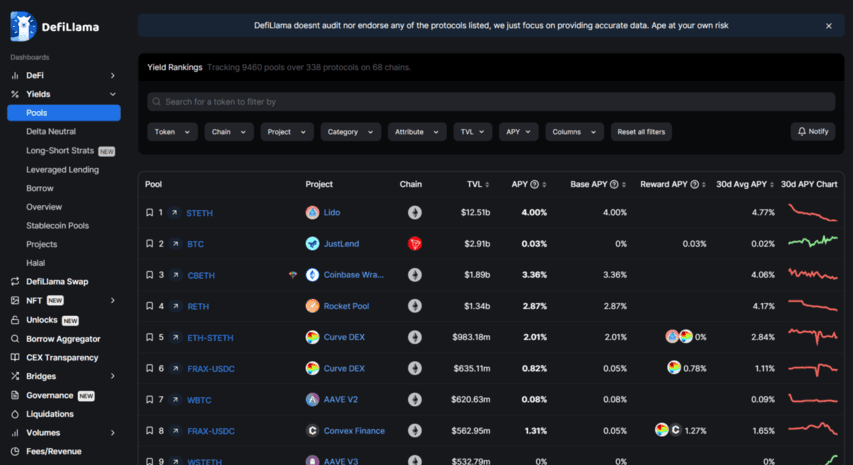Open external link arrow for WBTC
Viewport: 853px width, 465px height.
[x=175, y=400]
